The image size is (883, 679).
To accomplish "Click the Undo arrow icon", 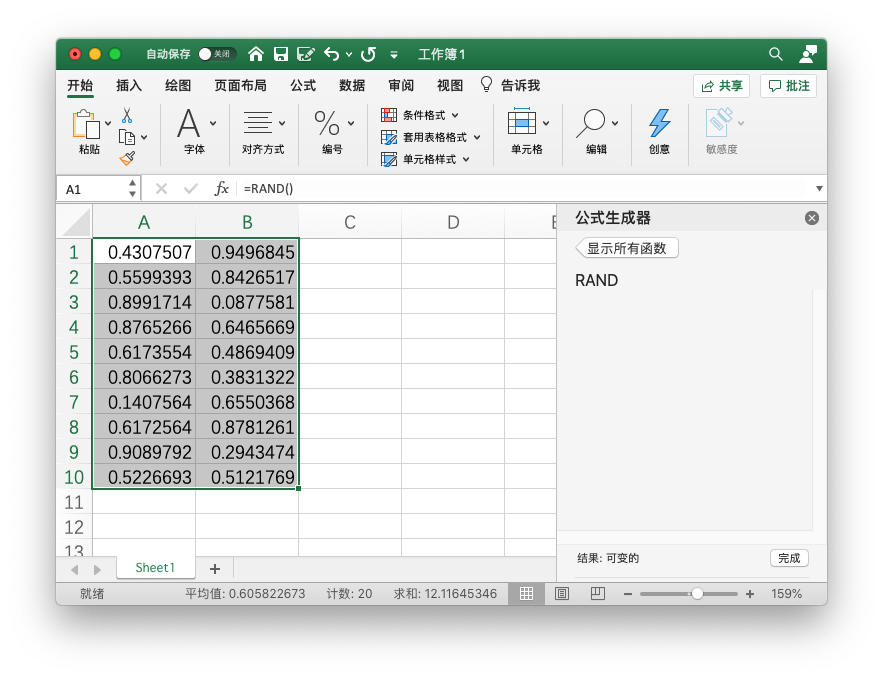I will [331, 54].
